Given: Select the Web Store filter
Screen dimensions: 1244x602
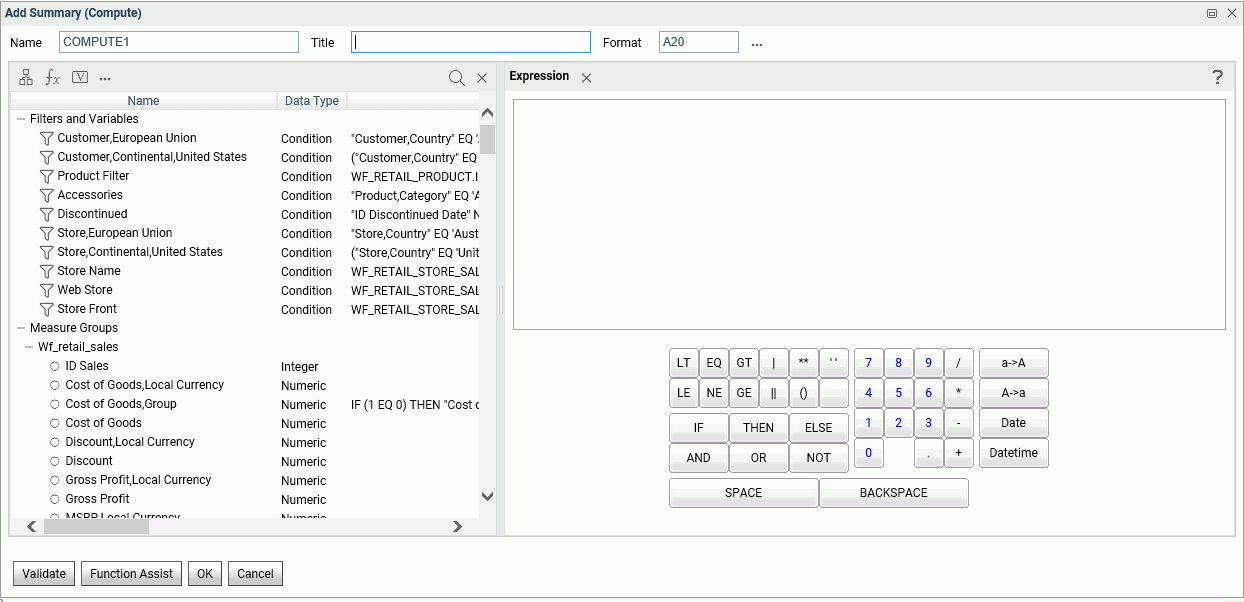Looking at the screenshot, I should 85,290.
